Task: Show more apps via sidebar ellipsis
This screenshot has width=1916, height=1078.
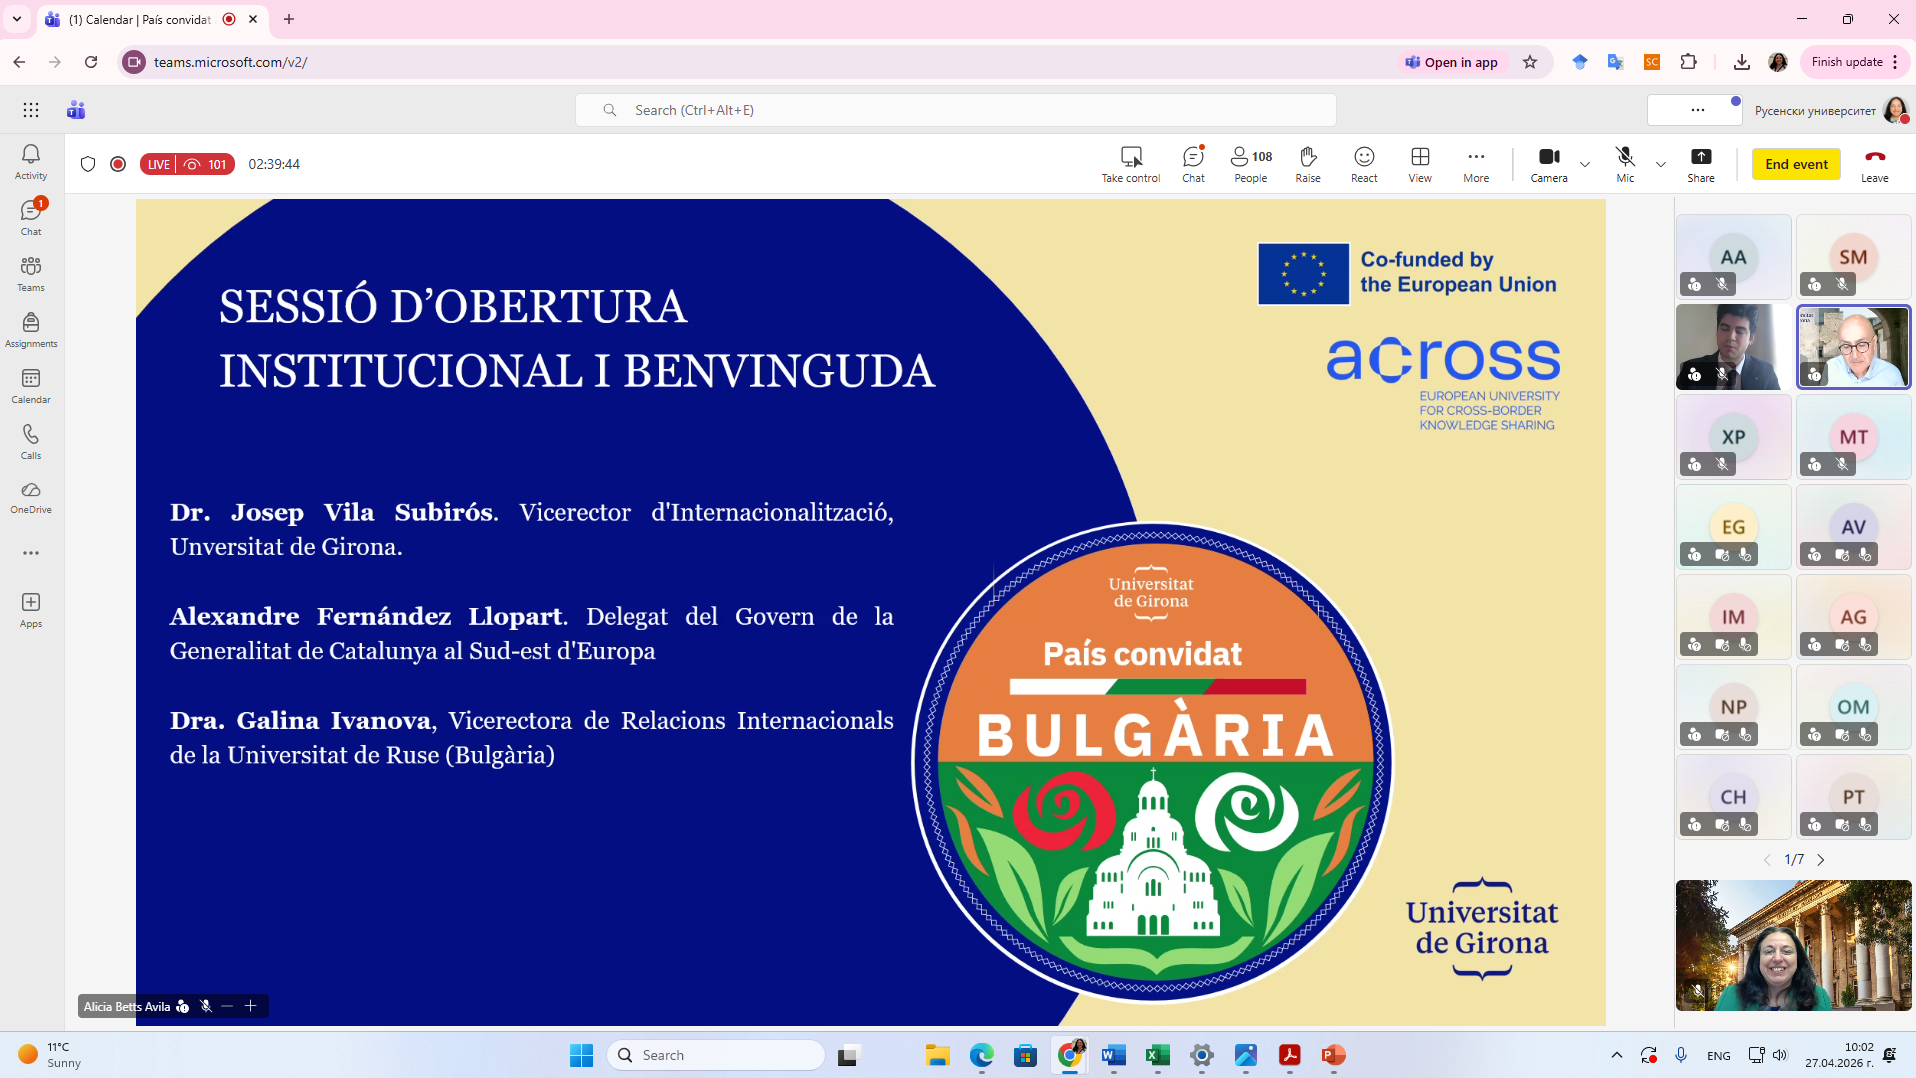Action: point(31,553)
